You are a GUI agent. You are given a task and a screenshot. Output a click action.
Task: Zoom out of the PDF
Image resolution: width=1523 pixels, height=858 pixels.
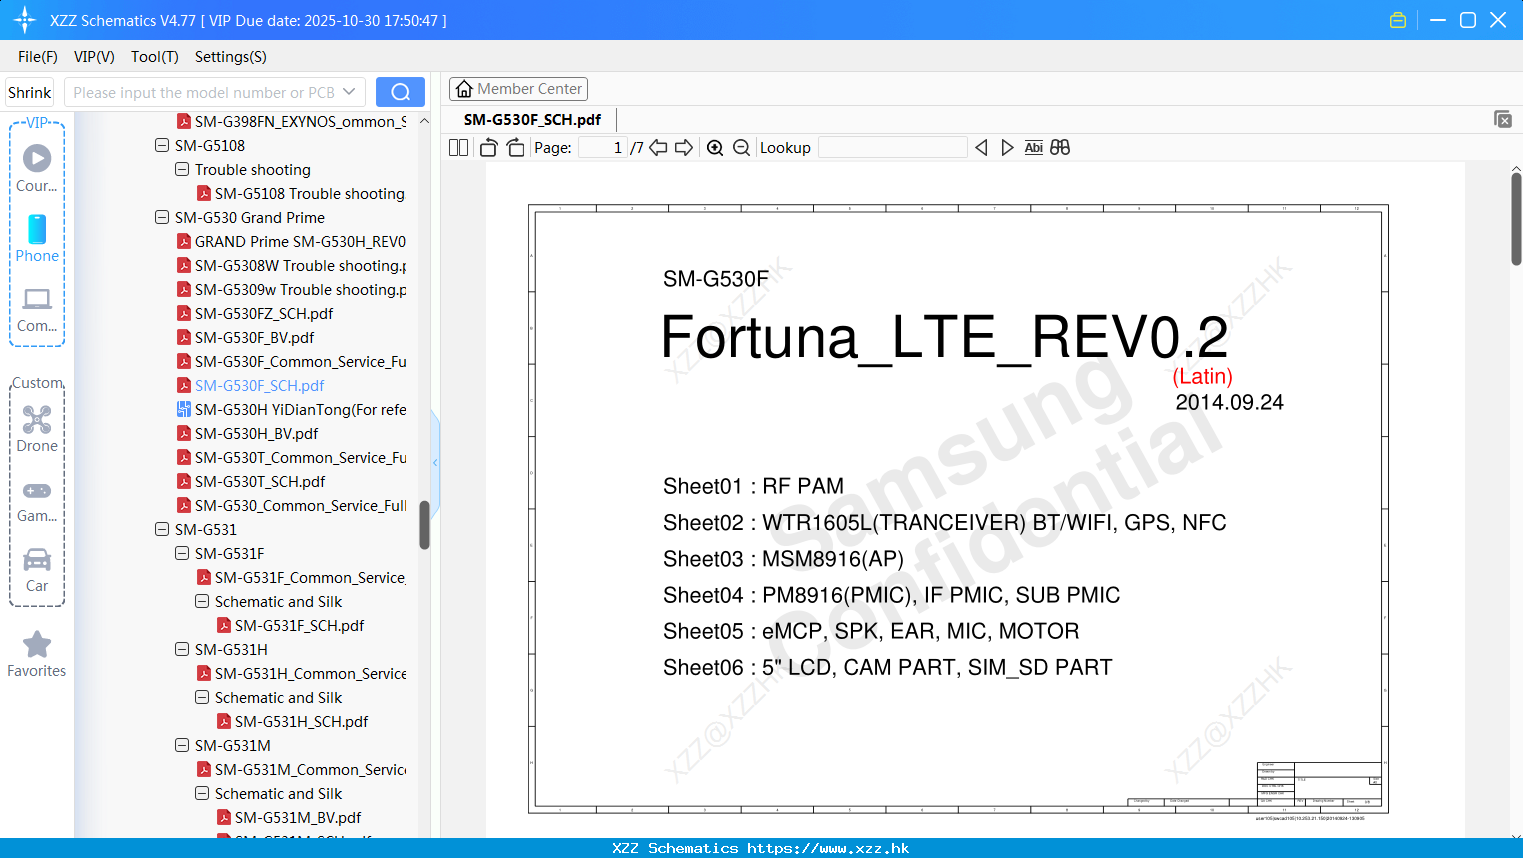click(741, 147)
